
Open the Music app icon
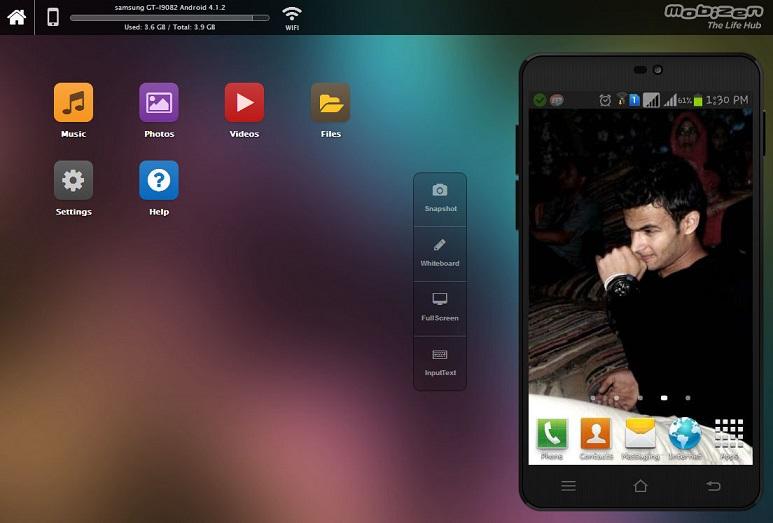coord(73,103)
